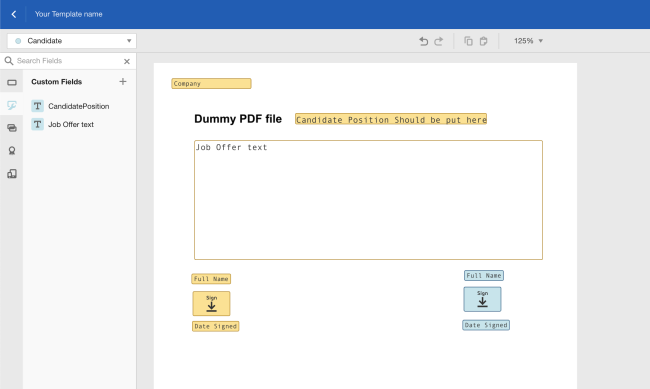Open the standard fields sidebar tab

[12, 83]
